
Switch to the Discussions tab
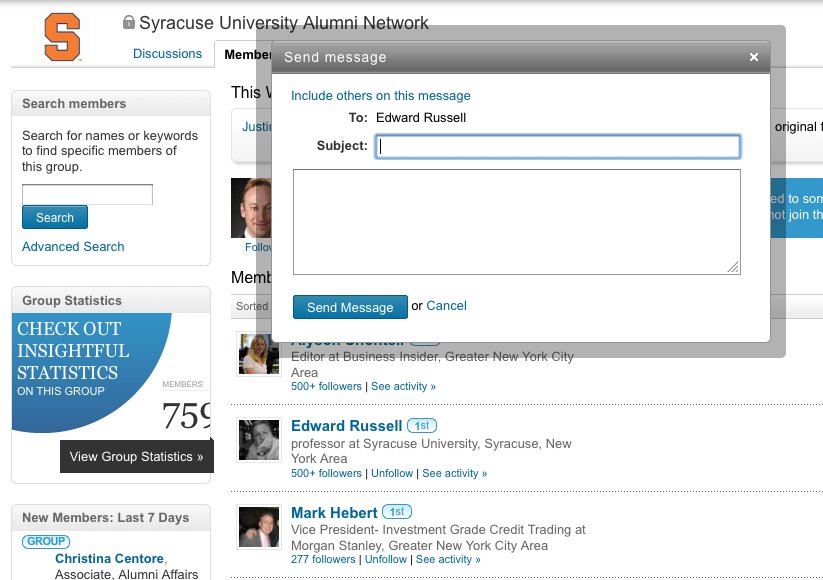click(167, 54)
